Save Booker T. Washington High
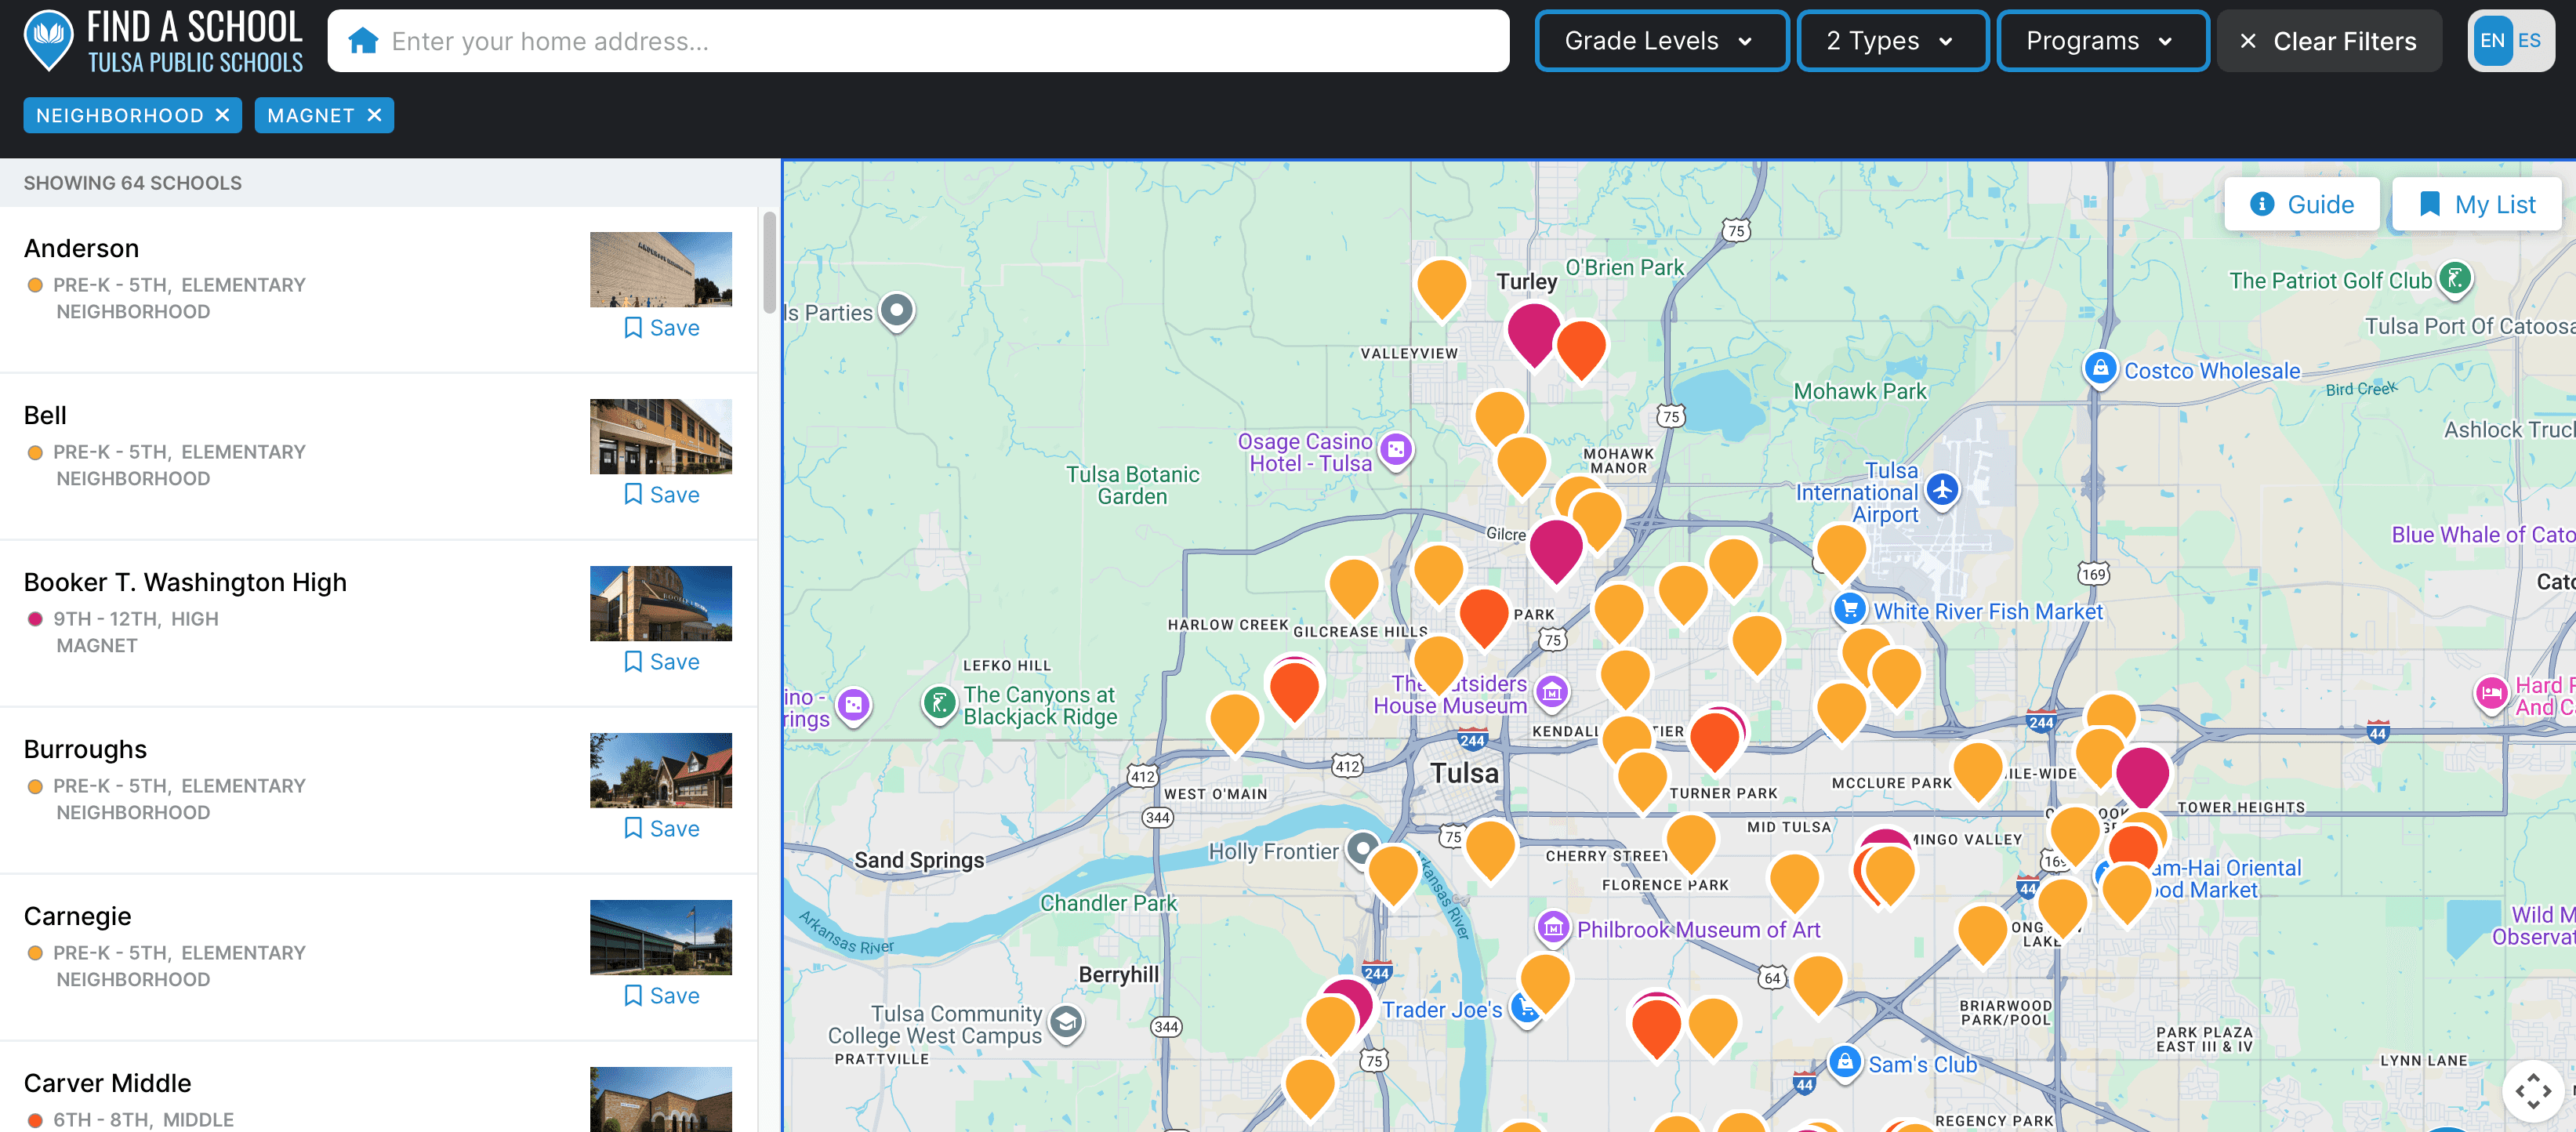2576x1132 pixels. [x=661, y=662]
